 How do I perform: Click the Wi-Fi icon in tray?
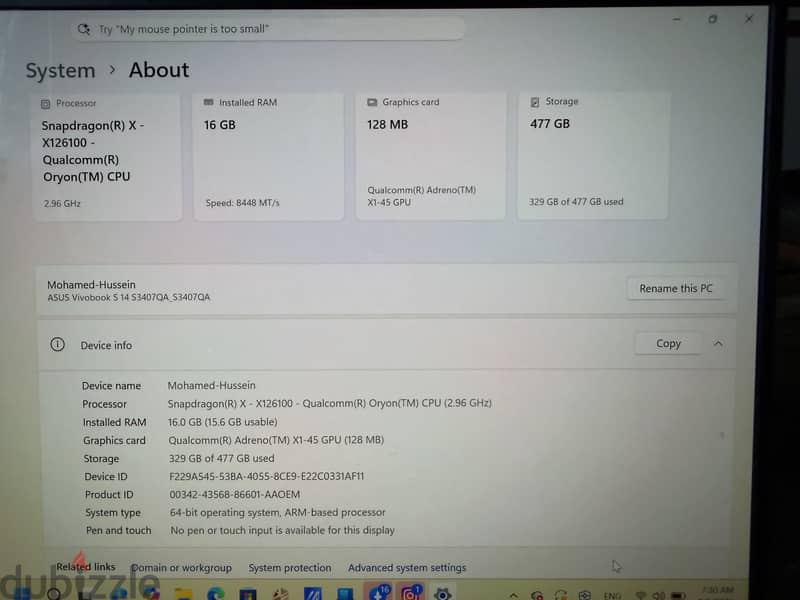(641, 595)
